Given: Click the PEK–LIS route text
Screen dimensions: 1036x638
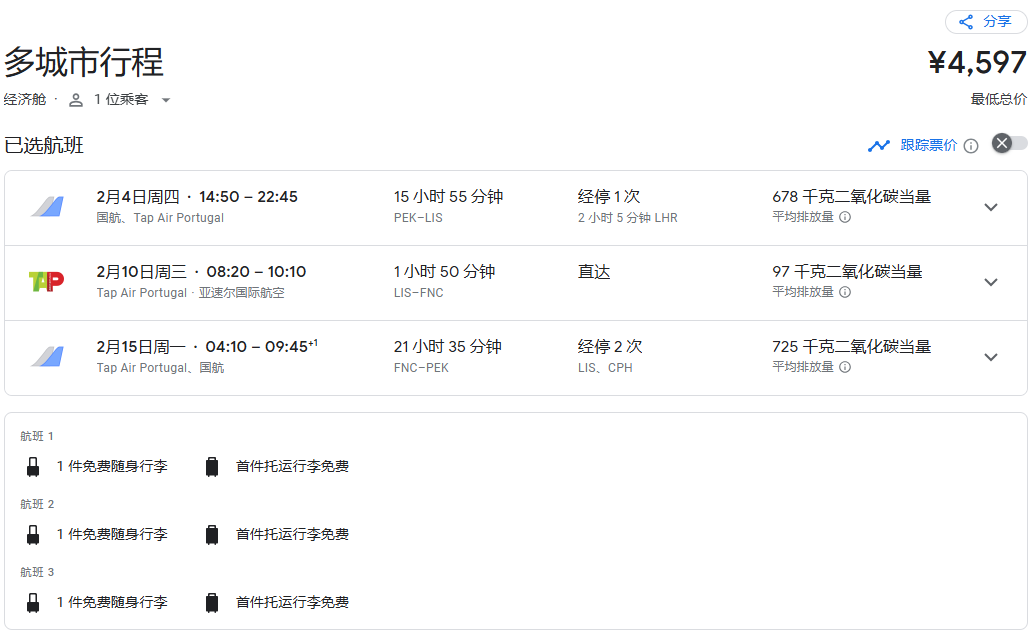Looking at the screenshot, I should pyautogui.click(x=418, y=218).
